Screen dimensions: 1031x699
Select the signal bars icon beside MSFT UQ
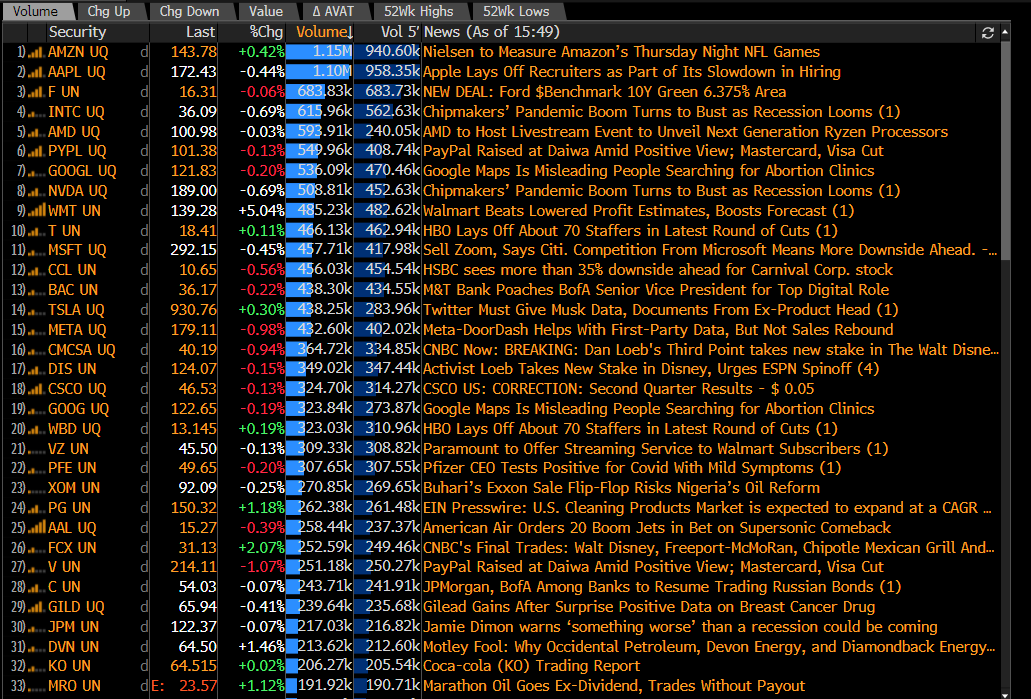pos(36,251)
